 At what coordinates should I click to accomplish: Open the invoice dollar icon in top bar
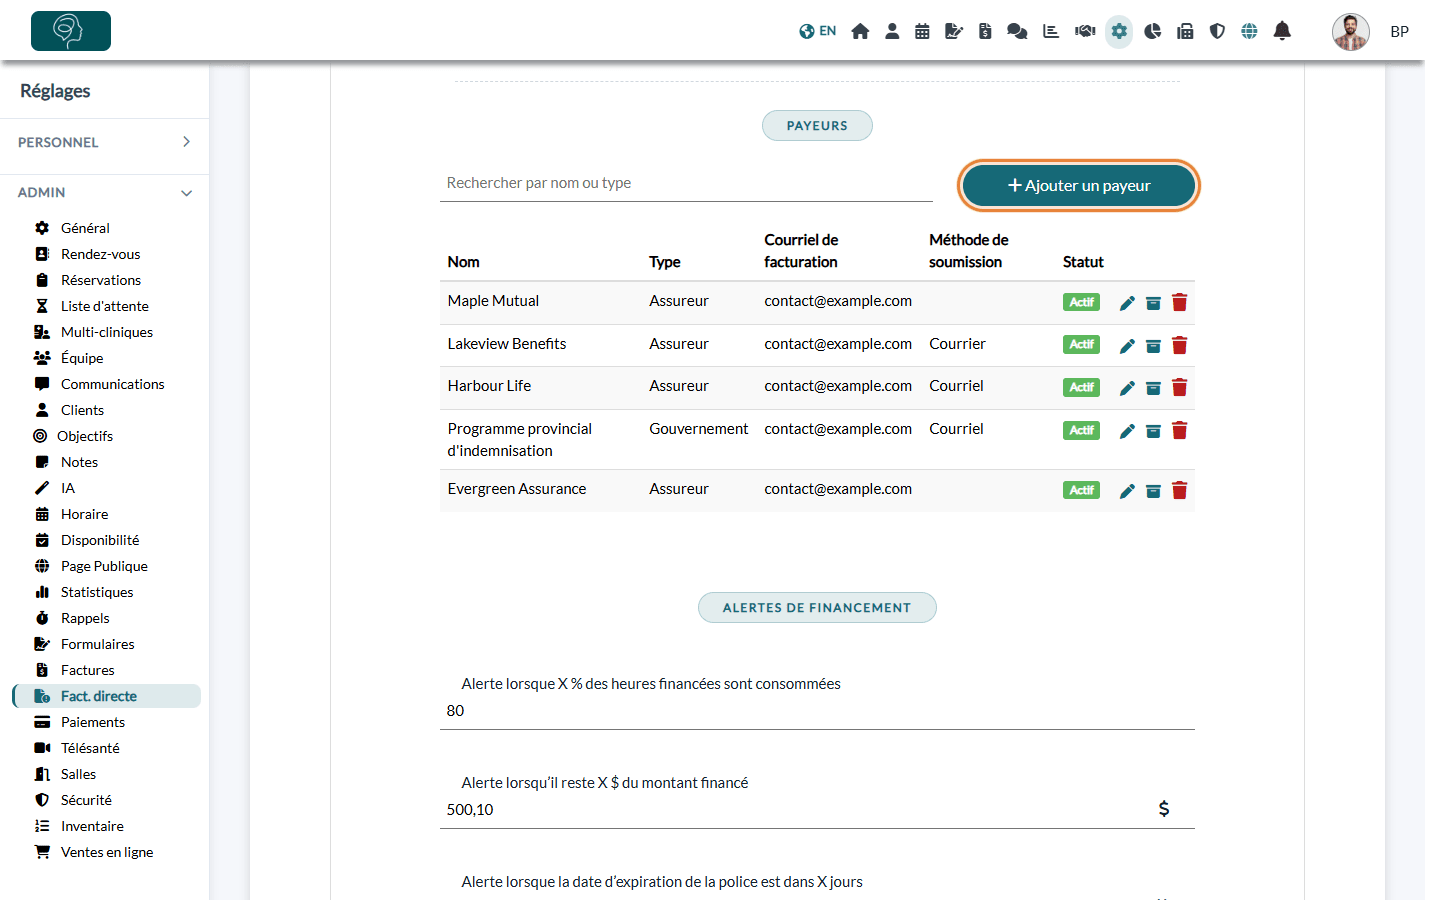(x=985, y=31)
